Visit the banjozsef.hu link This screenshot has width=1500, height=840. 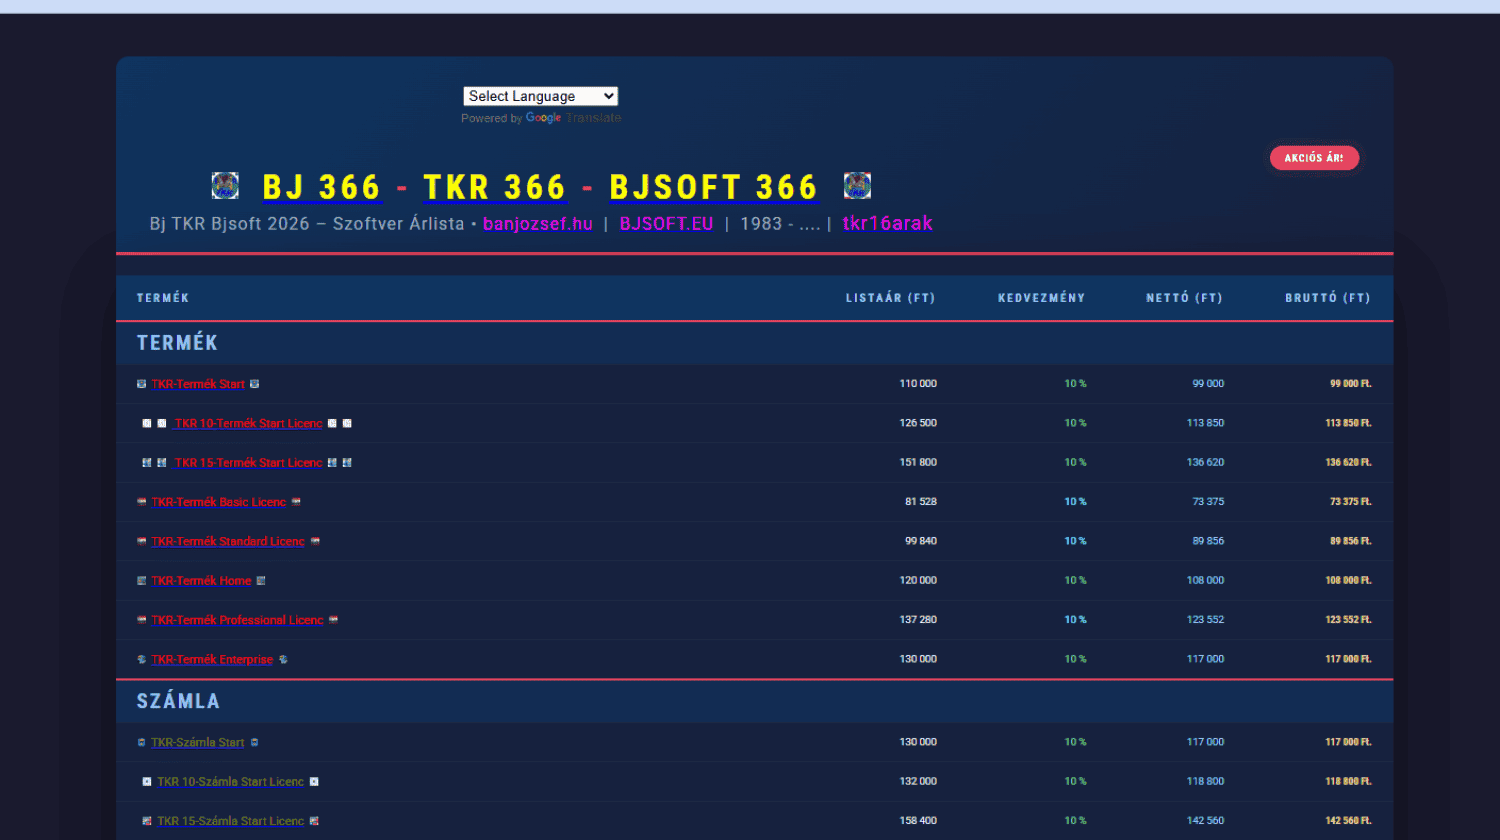(x=538, y=224)
